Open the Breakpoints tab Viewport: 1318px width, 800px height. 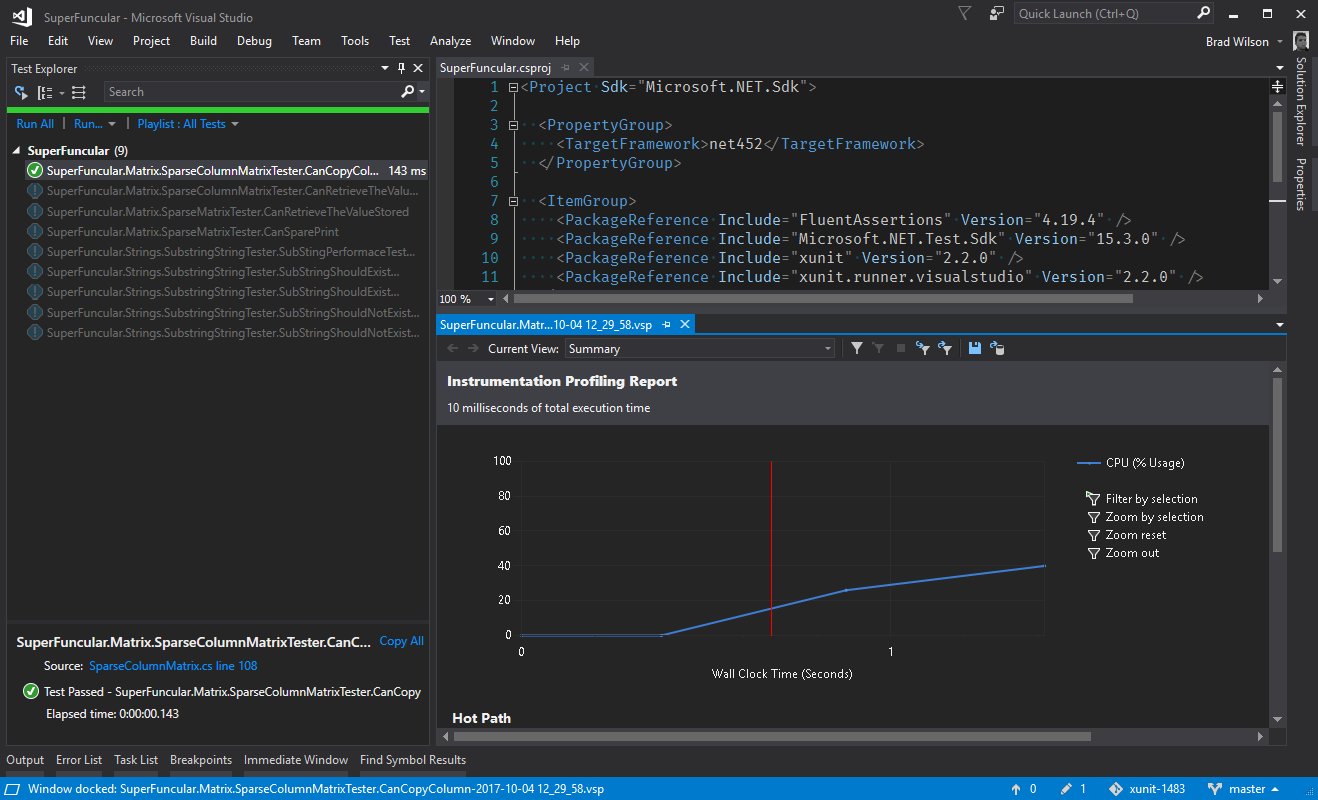201,760
